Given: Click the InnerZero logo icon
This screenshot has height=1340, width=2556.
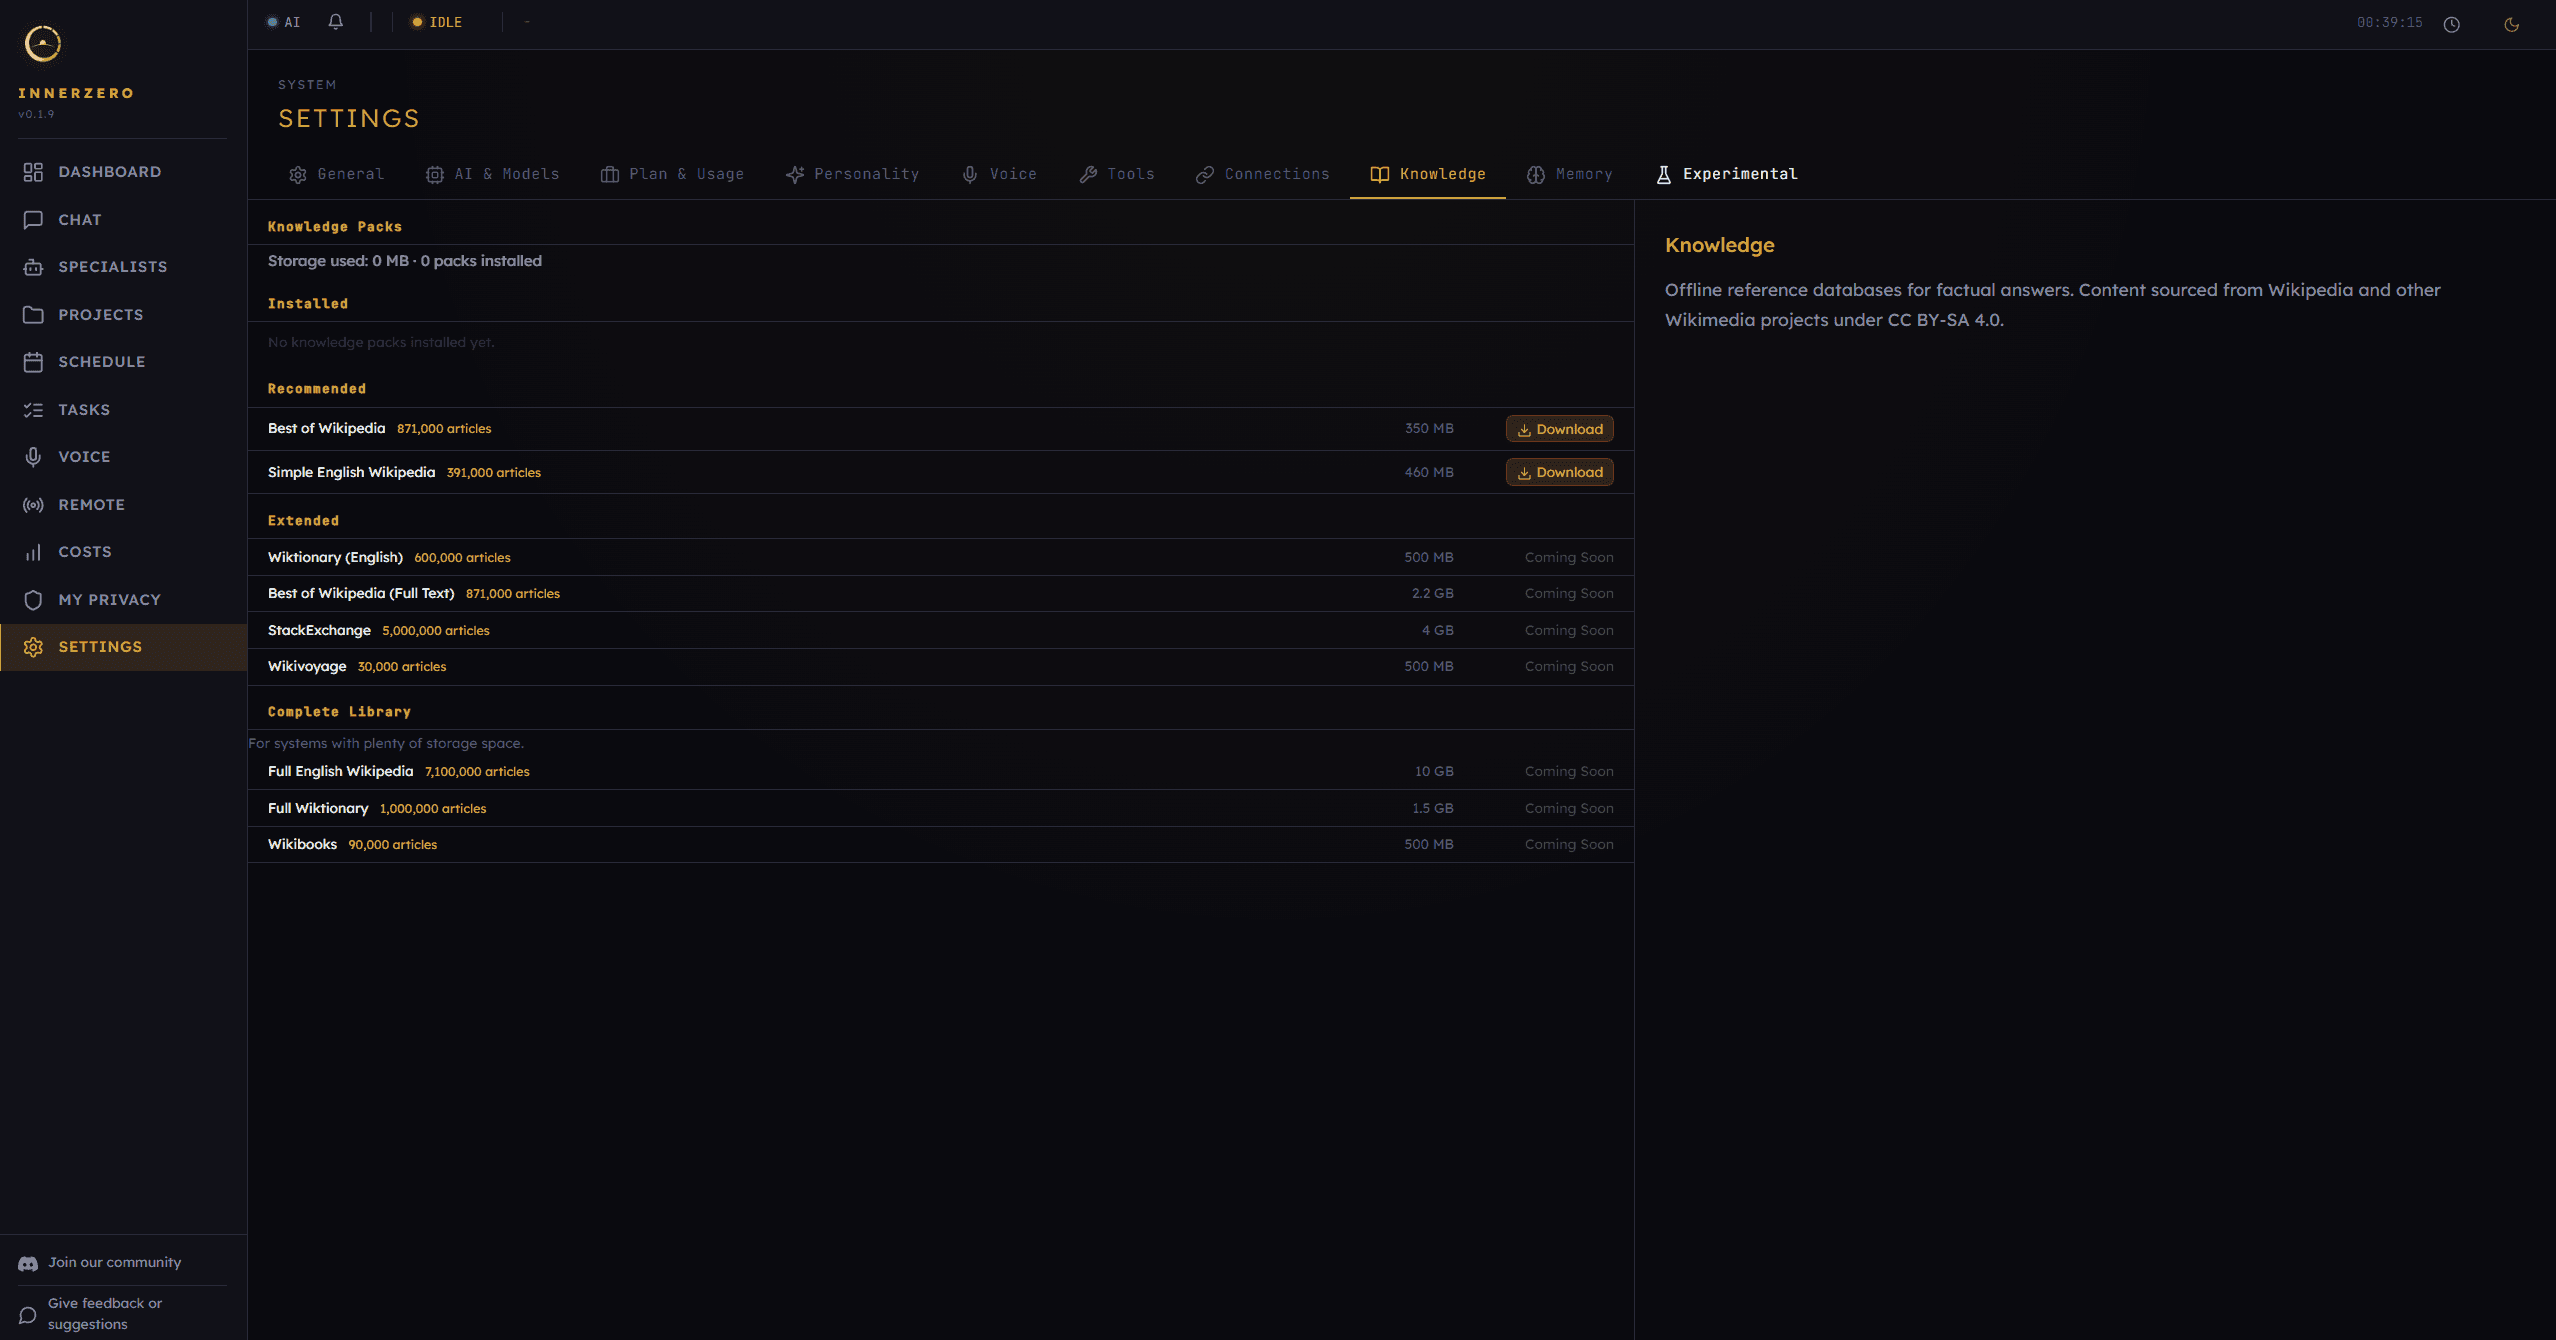Looking at the screenshot, I should (43, 43).
